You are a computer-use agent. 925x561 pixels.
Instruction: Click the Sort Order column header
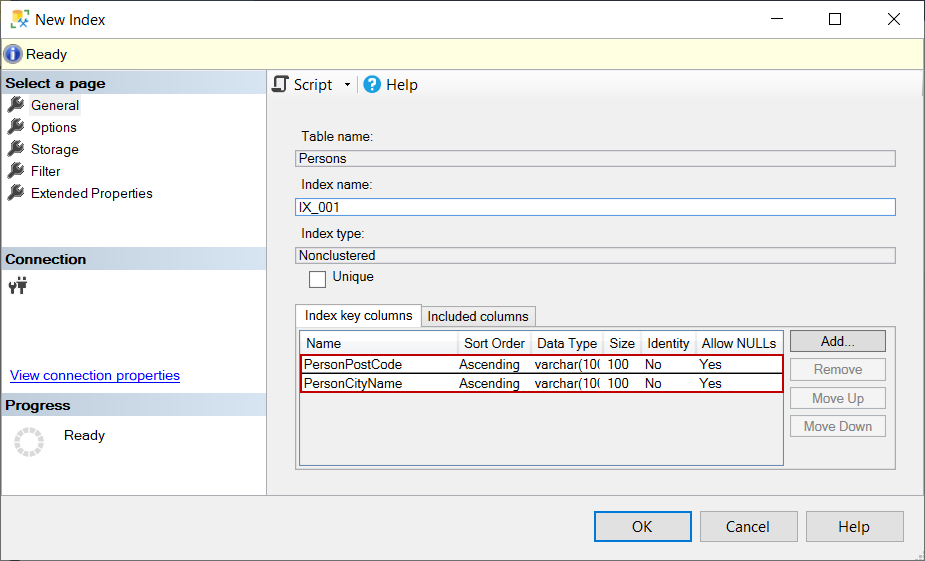494,343
